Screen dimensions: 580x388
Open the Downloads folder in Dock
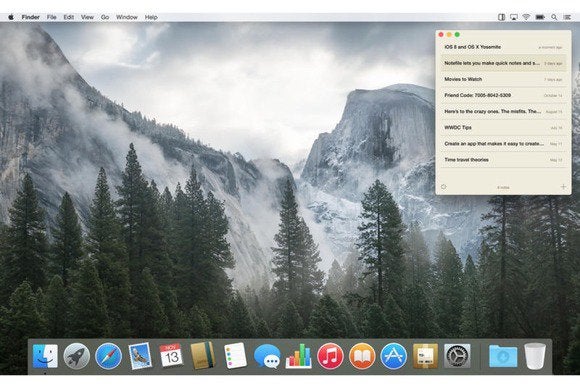pos(503,356)
